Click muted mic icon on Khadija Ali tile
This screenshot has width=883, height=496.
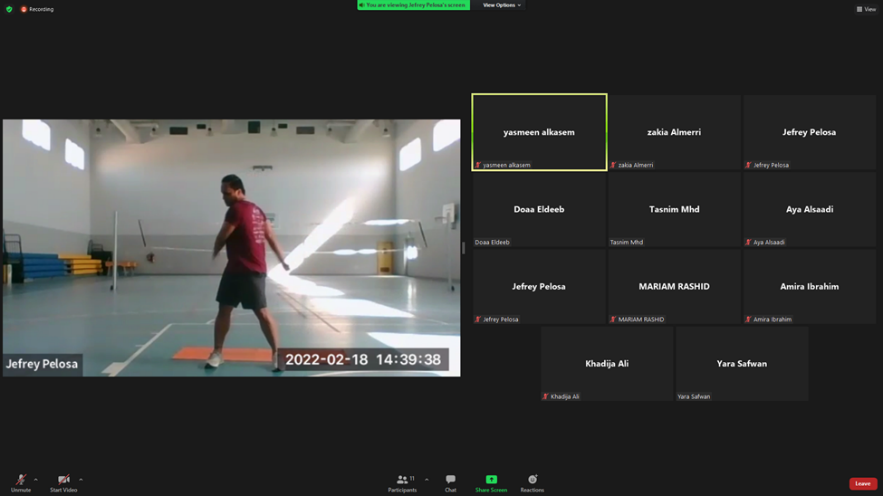point(546,397)
